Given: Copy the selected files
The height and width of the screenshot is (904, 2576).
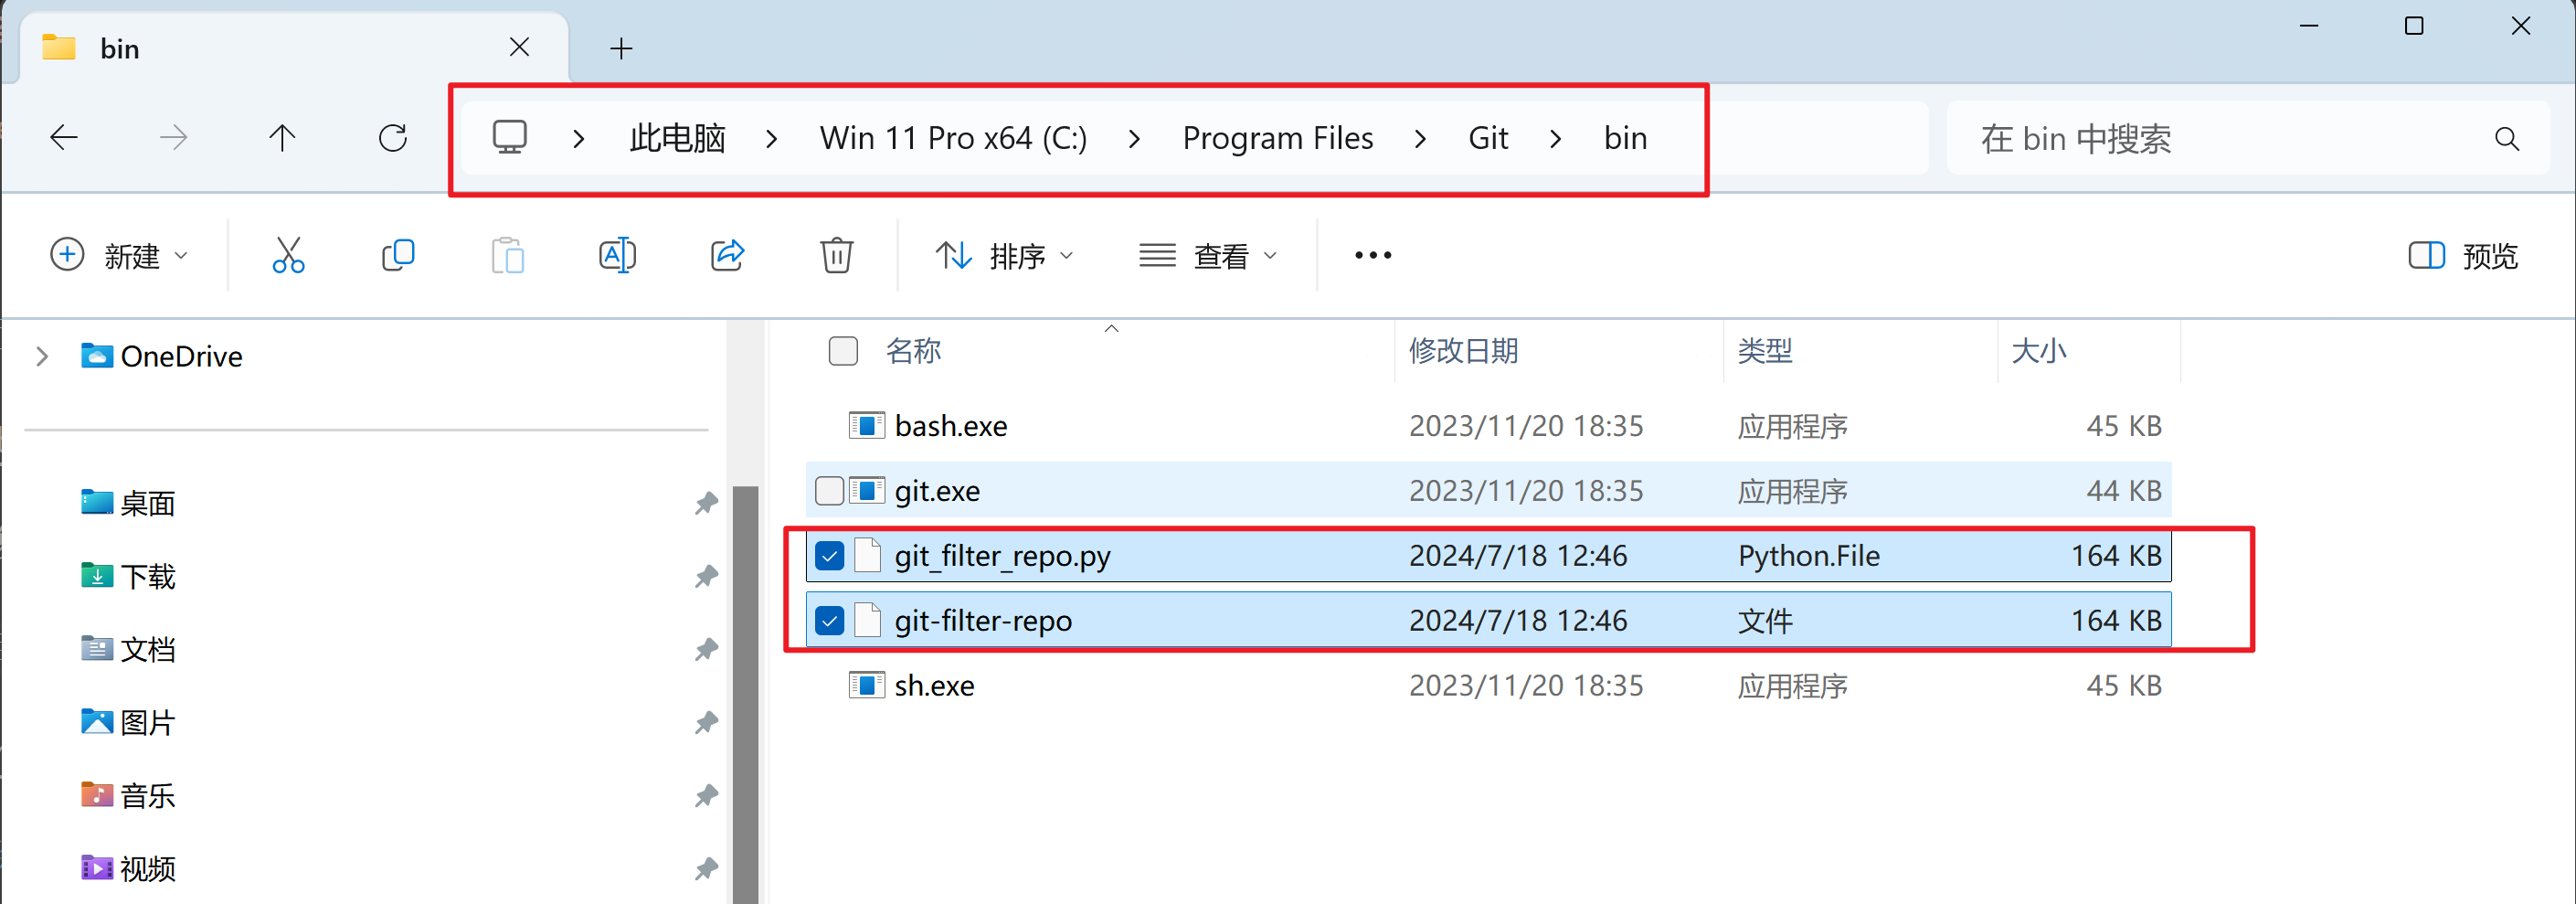Looking at the screenshot, I should pyautogui.click(x=398, y=255).
